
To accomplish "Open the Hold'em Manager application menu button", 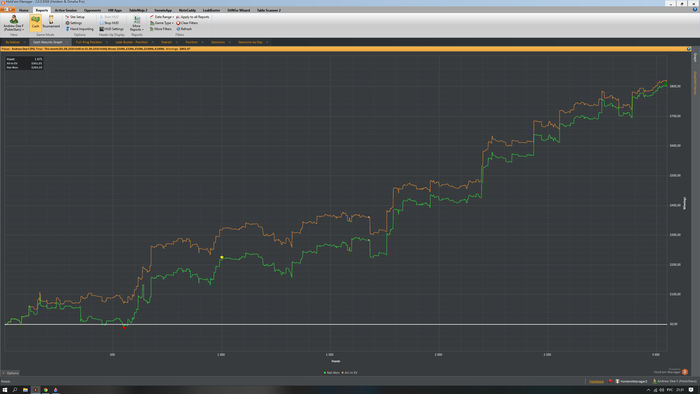I will pyautogui.click(x=7, y=9).
